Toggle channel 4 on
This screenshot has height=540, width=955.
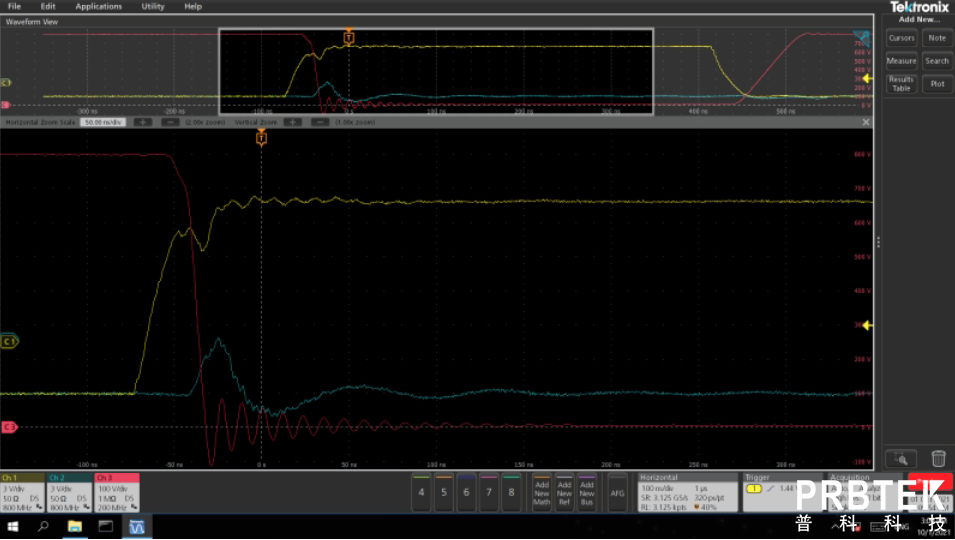421,492
